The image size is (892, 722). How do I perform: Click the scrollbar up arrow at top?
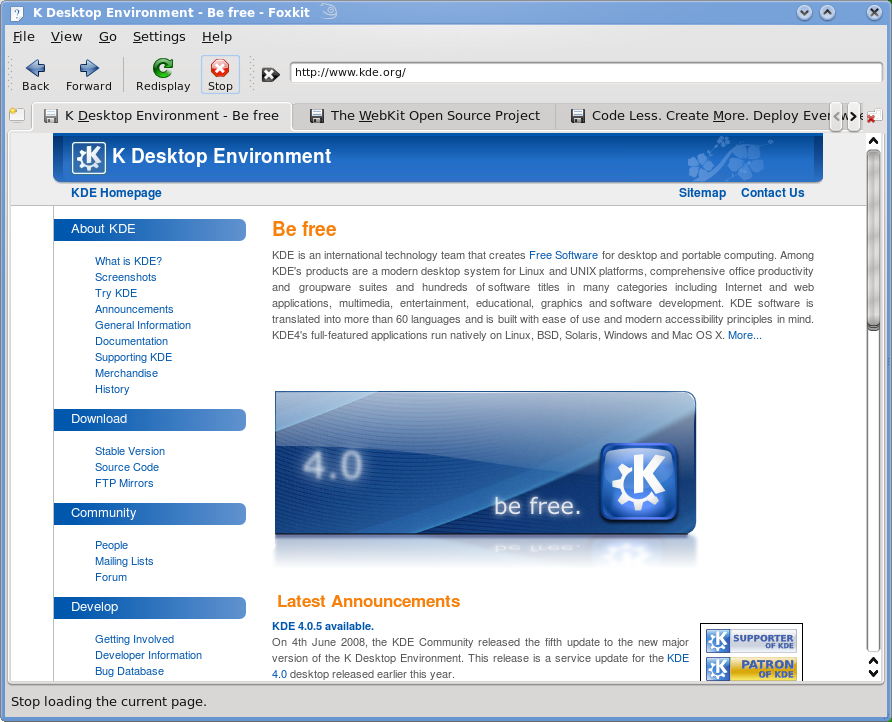pos(873,141)
